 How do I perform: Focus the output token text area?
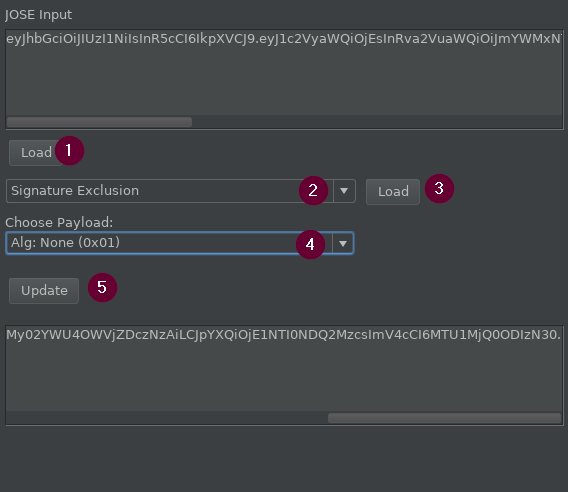tap(284, 368)
